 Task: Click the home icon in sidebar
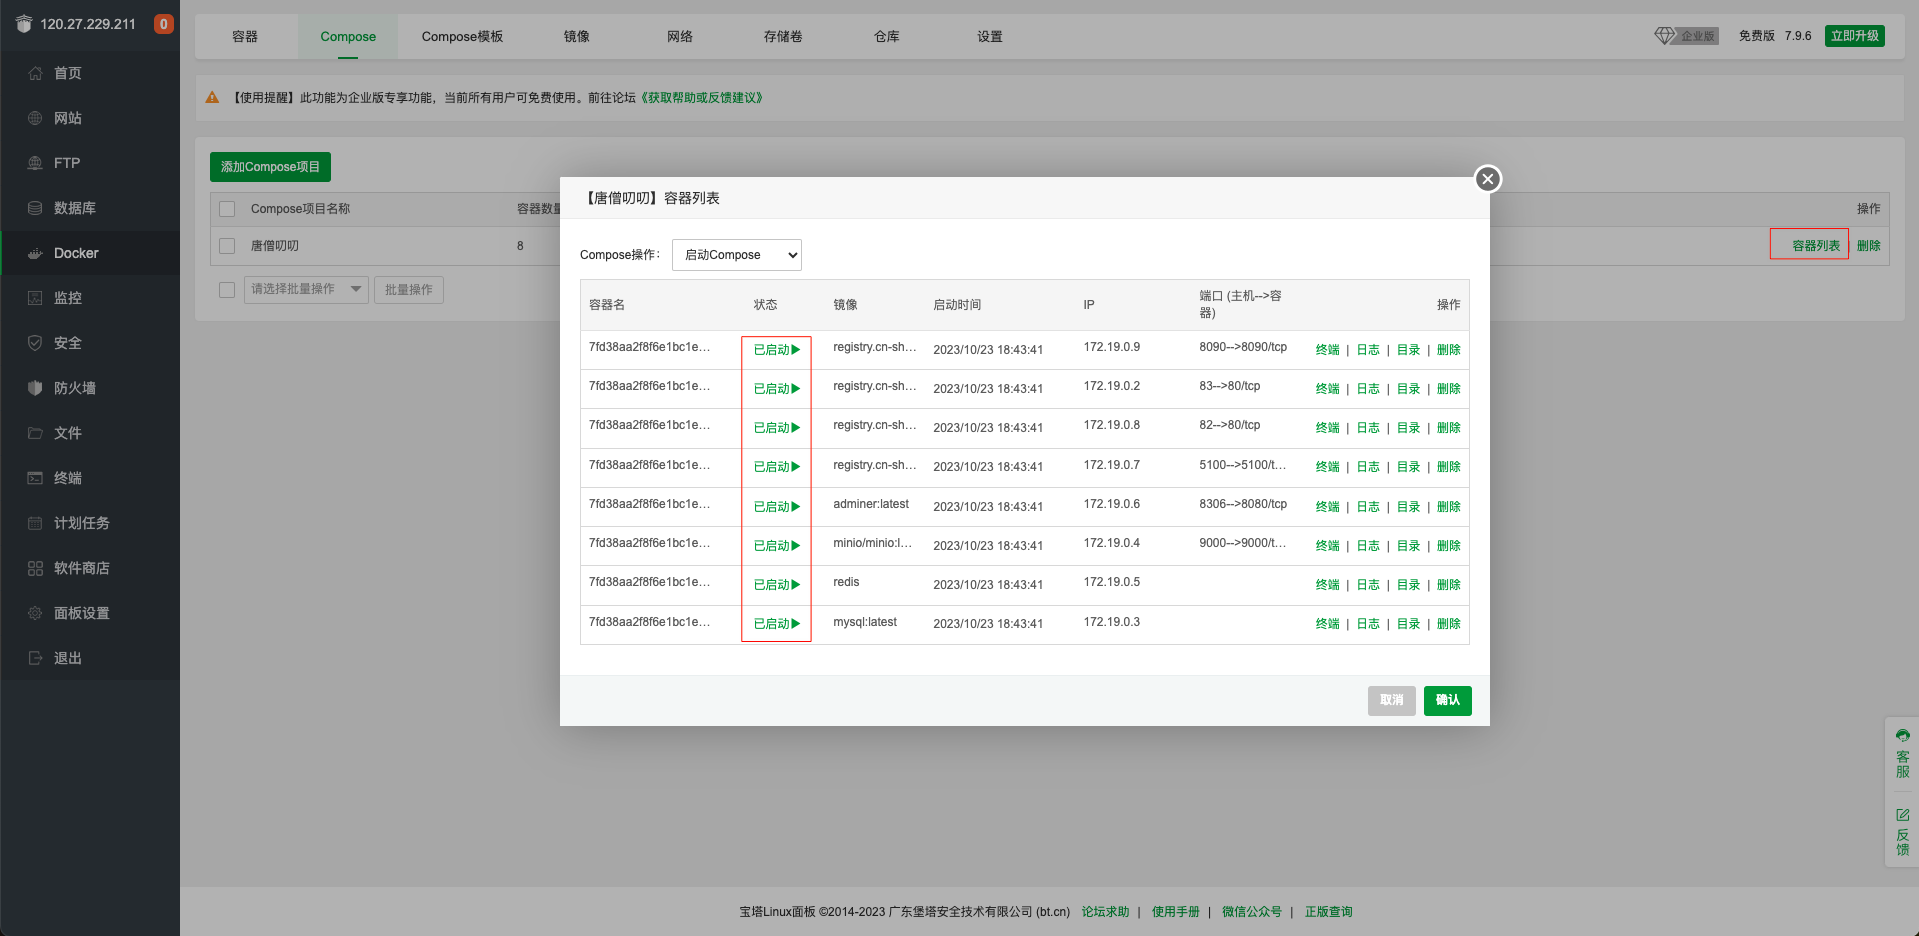click(x=35, y=73)
